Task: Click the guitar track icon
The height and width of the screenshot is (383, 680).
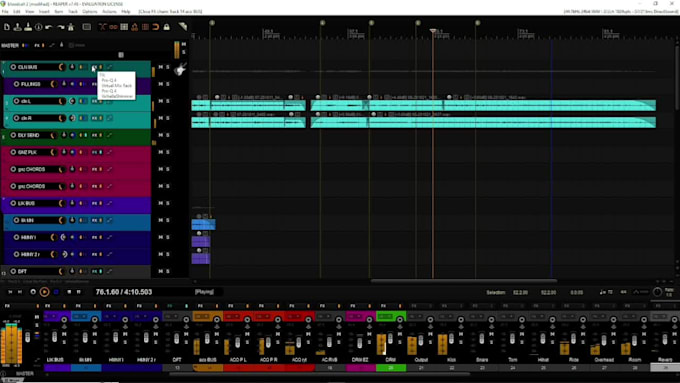Action: tap(180, 69)
